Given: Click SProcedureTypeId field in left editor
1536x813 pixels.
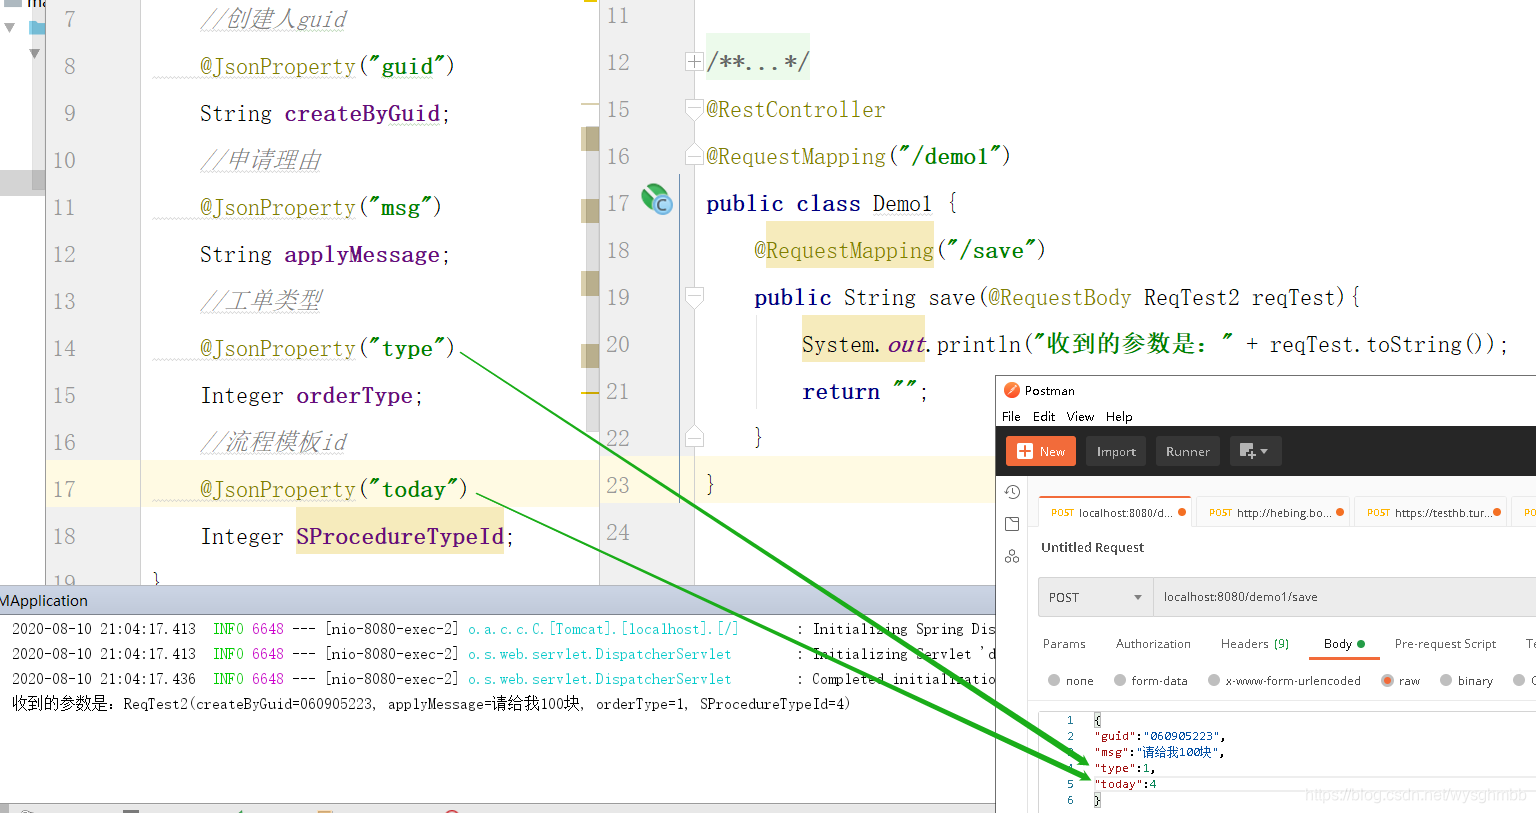Looking at the screenshot, I should pyautogui.click(x=400, y=536).
